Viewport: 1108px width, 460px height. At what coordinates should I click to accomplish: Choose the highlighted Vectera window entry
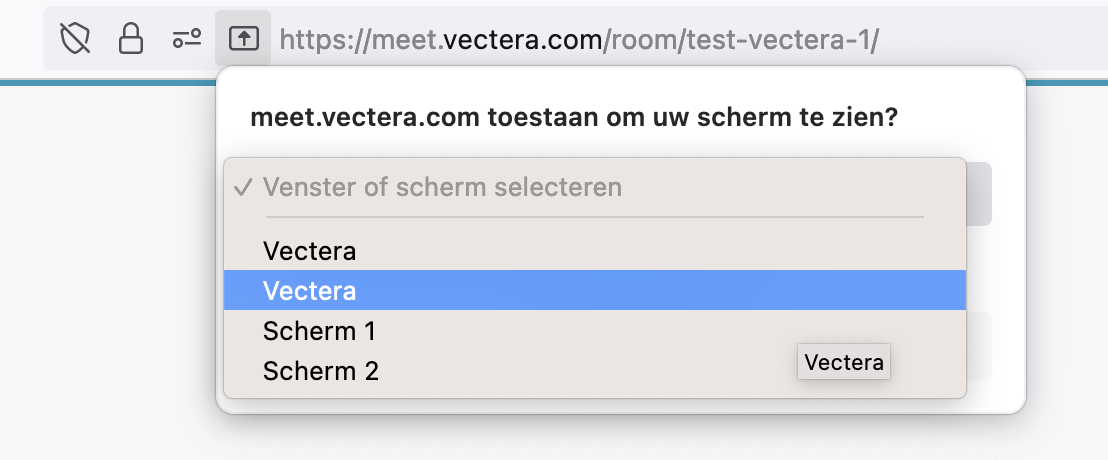(595, 290)
